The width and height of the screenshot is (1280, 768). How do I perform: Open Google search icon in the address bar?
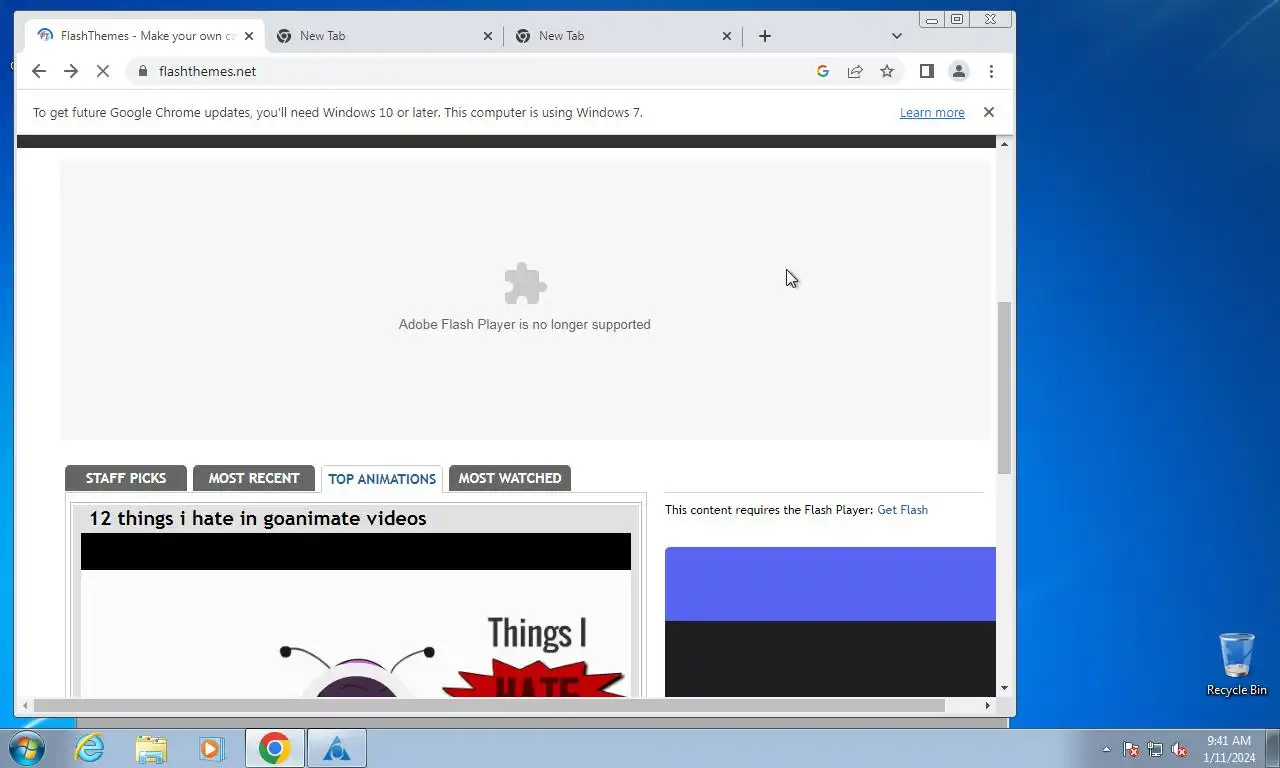823,71
